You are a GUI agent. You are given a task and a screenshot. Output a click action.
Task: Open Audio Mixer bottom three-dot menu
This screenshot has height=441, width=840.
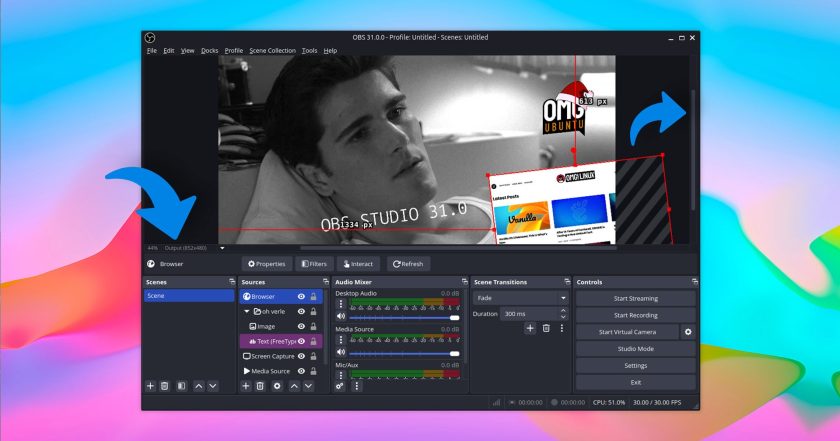[357, 386]
